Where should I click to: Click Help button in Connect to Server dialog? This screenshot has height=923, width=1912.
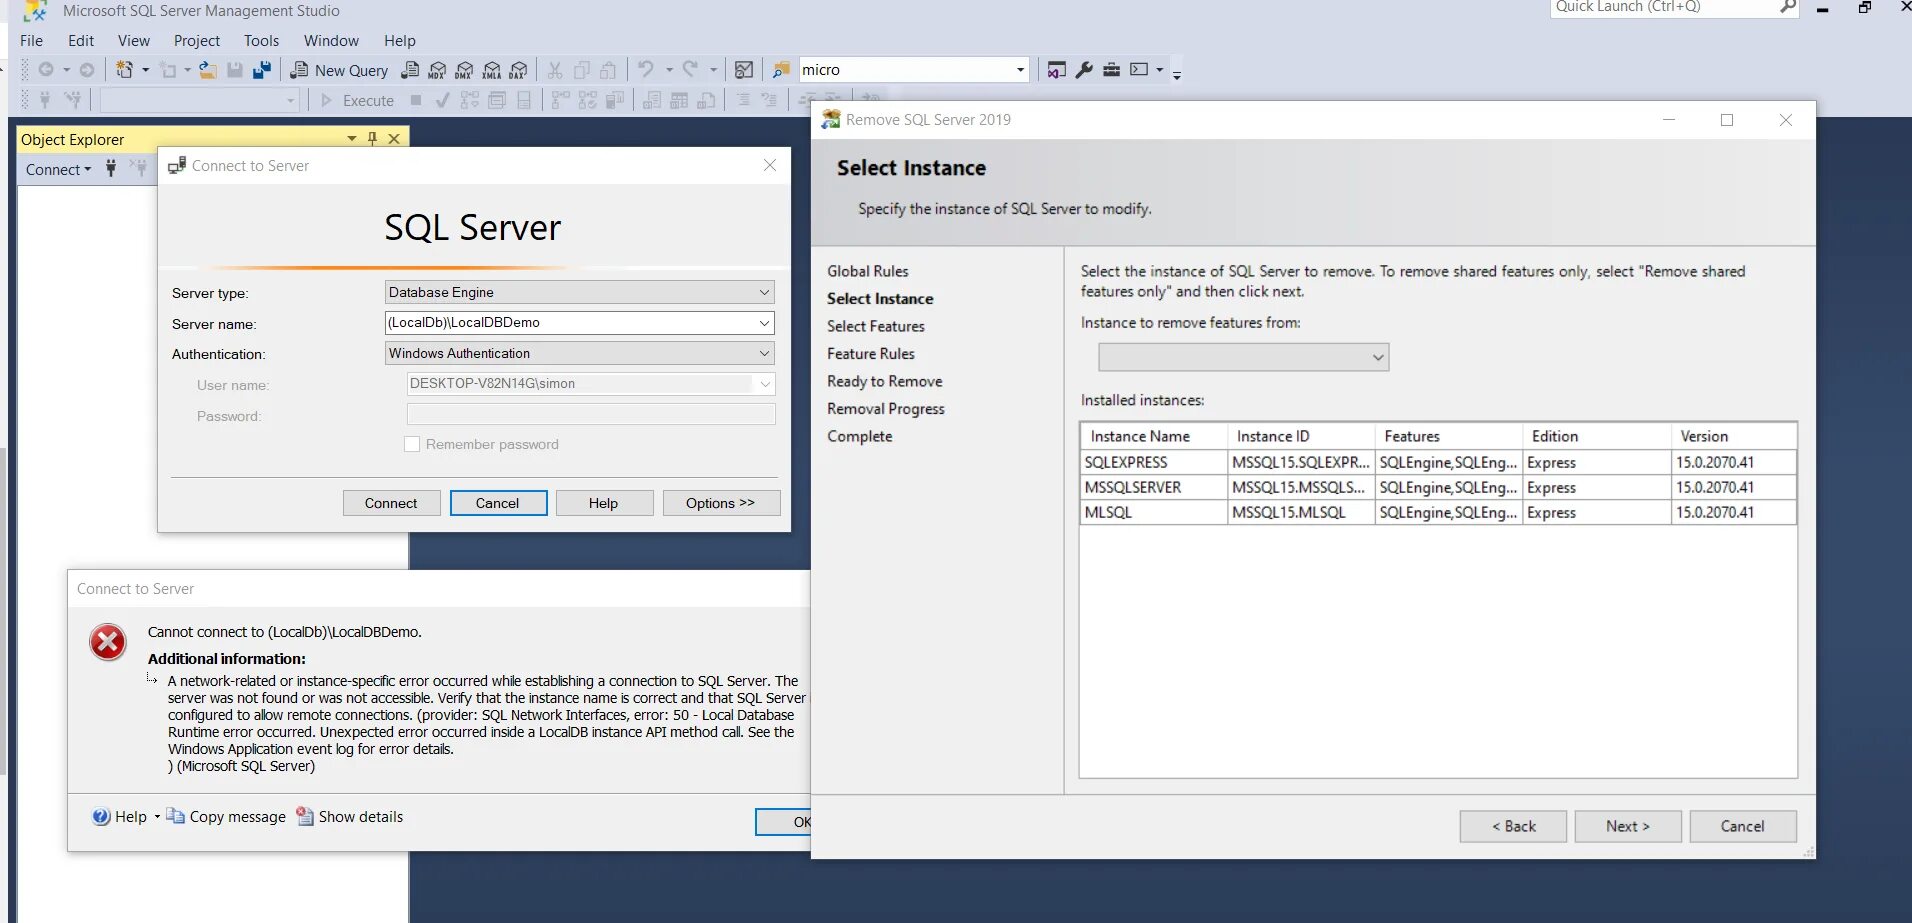coord(604,503)
